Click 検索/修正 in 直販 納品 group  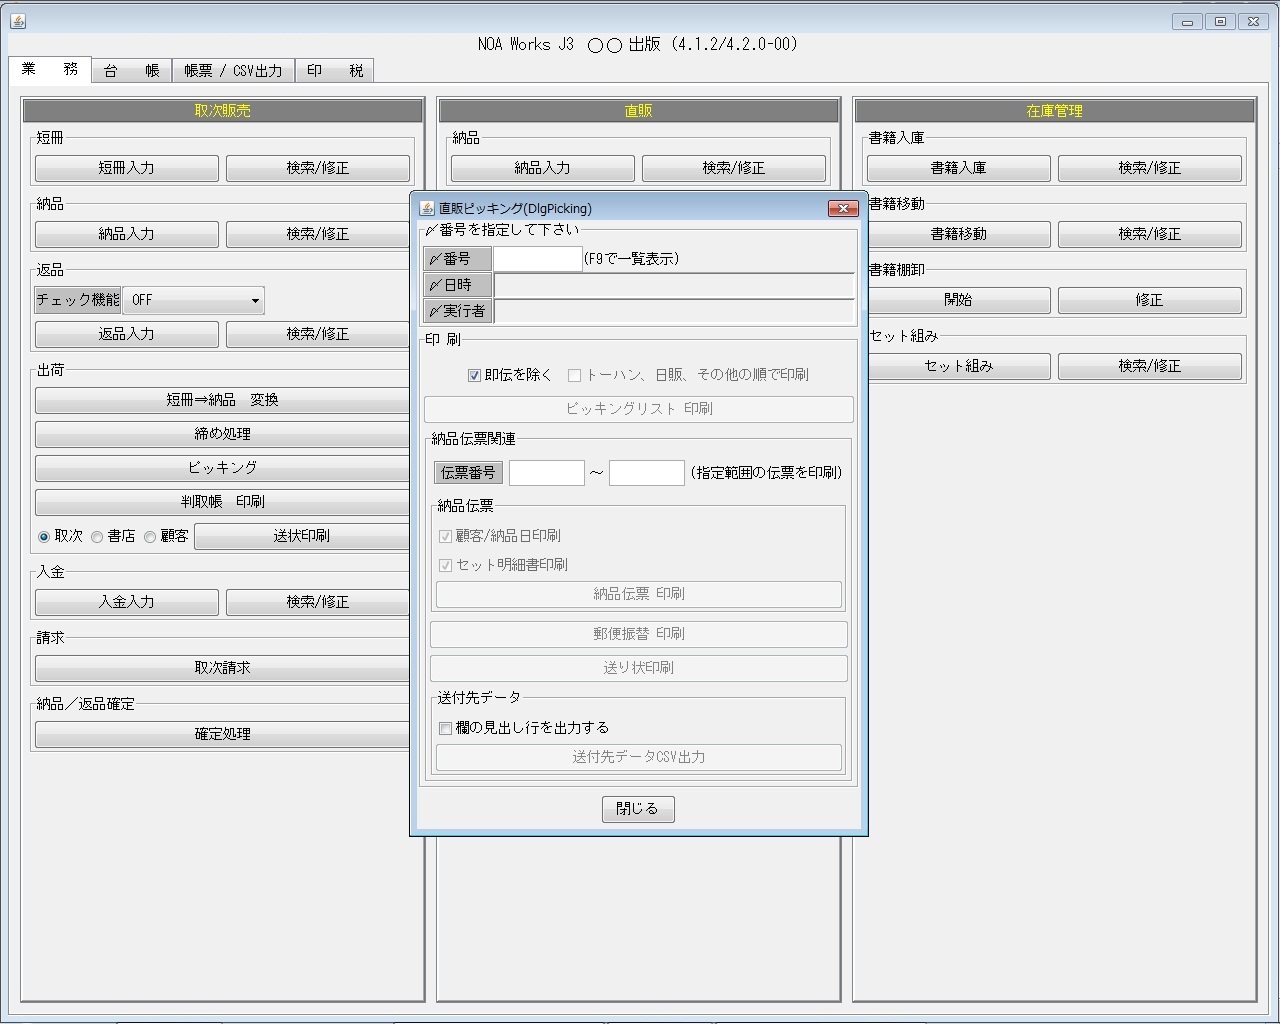734,168
